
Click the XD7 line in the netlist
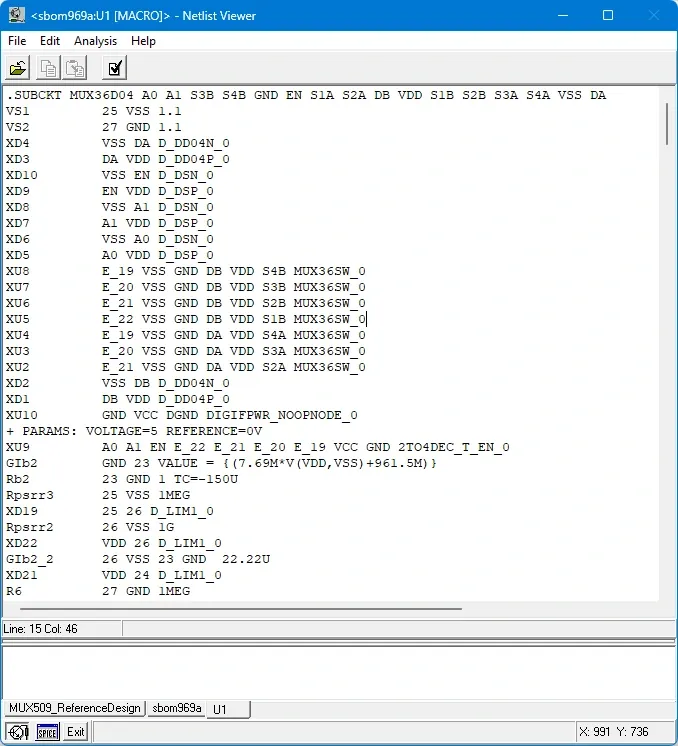click(109, 223)
